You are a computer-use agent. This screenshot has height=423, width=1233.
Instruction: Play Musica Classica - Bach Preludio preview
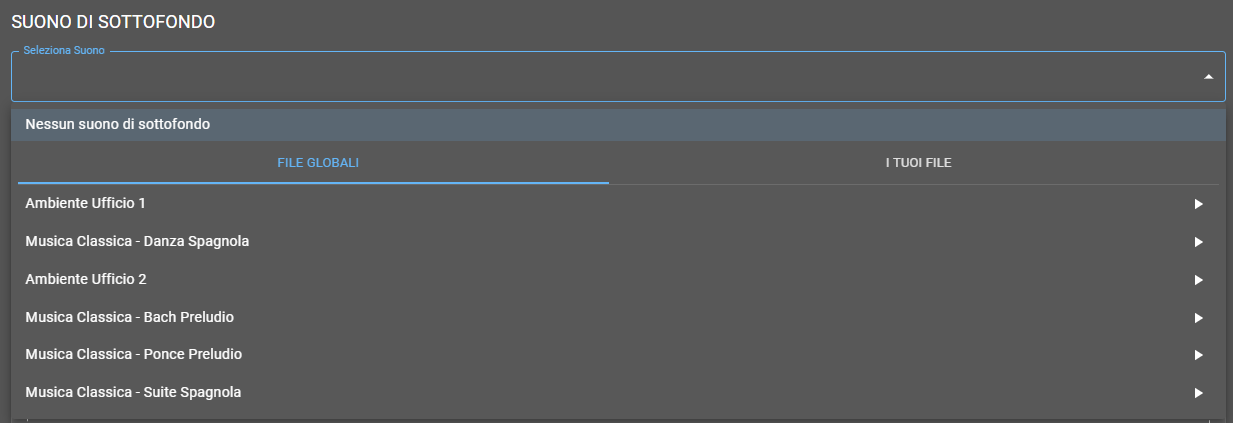pos(1198,318)
